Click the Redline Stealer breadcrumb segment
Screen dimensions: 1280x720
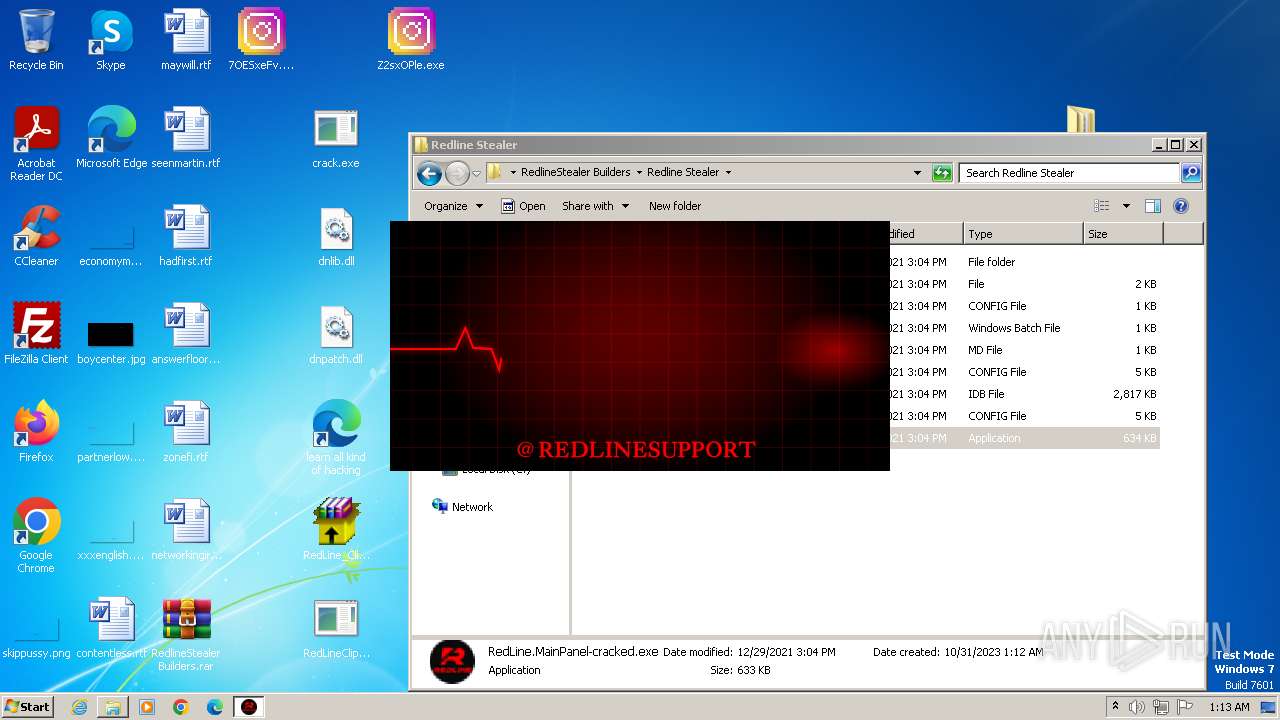(x=683, y=172)
